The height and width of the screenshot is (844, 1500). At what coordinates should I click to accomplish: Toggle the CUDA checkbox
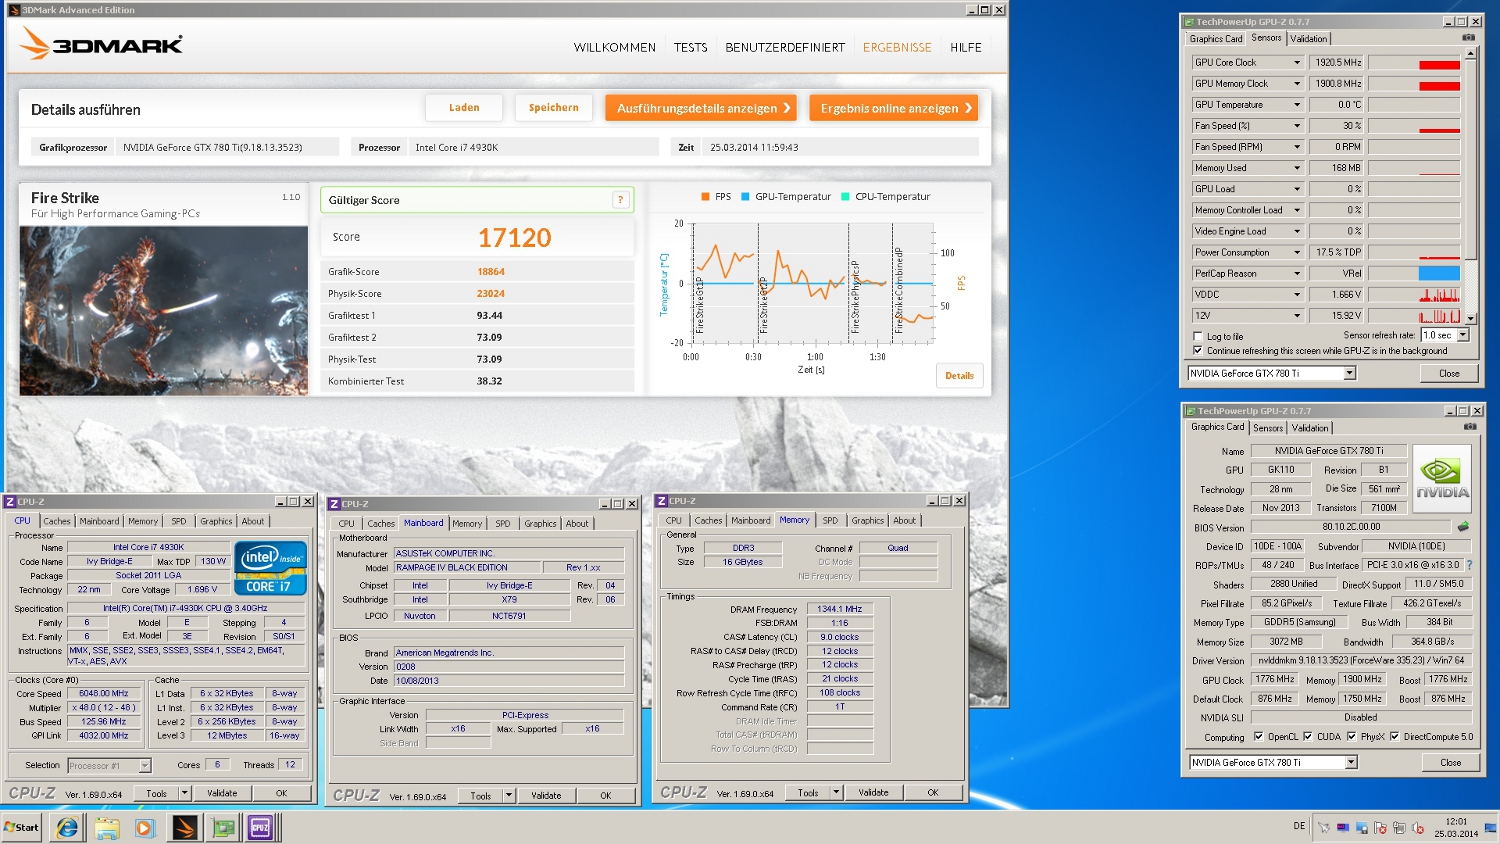point(1308,737)
